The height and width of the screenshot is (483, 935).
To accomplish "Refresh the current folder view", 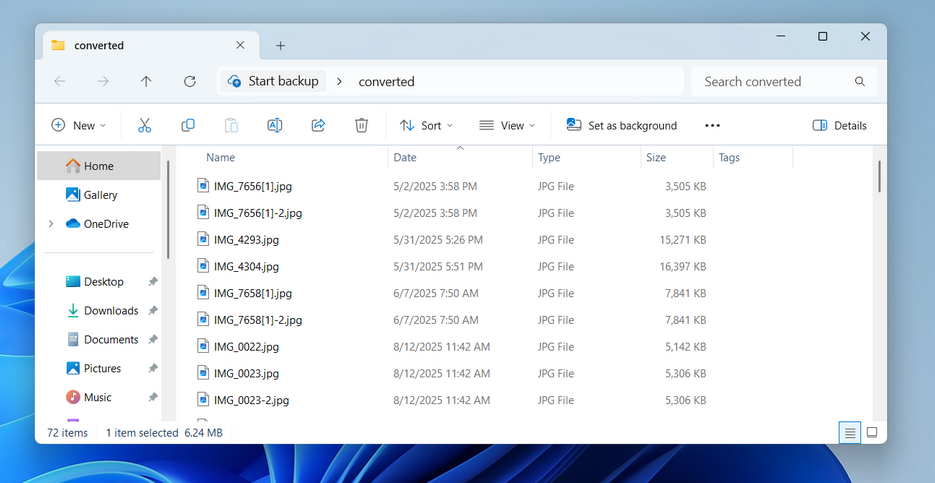I will (190, 81).
